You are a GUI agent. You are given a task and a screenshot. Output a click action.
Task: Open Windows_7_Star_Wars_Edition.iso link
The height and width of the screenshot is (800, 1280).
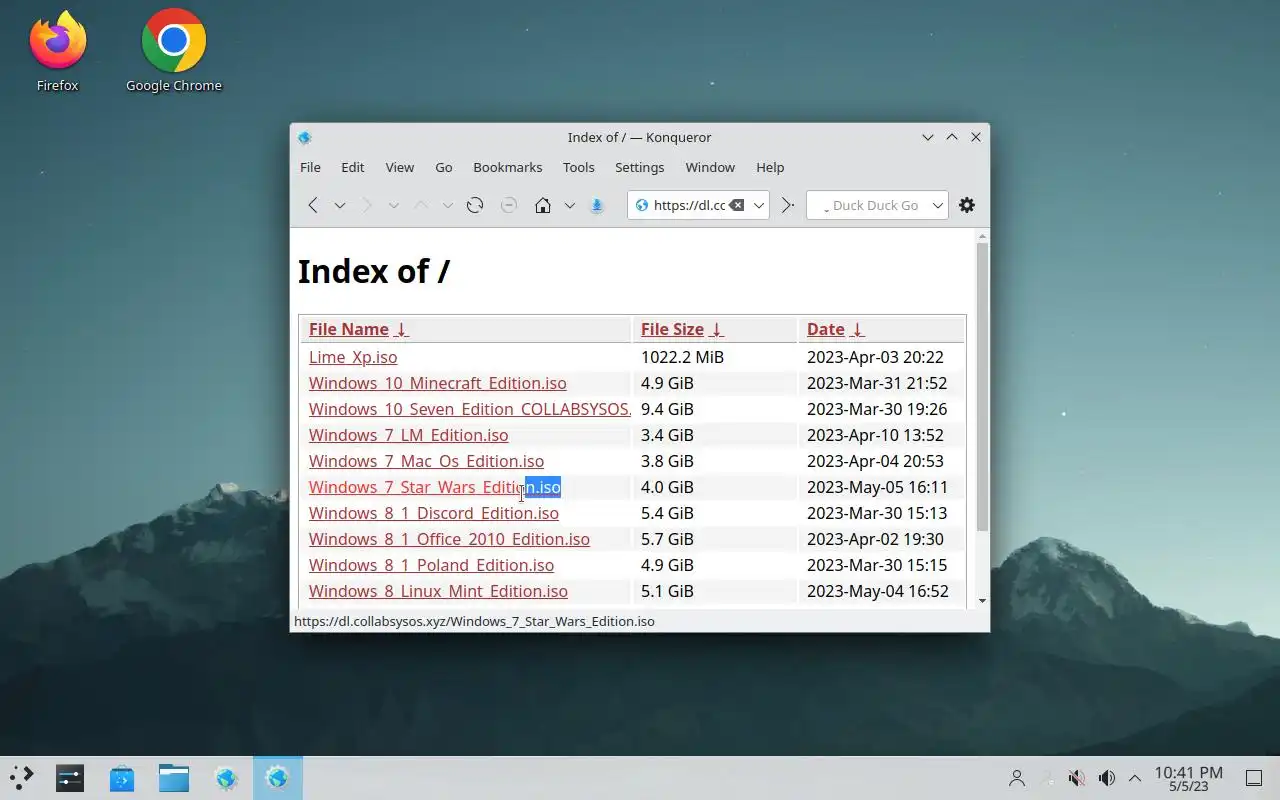point(435,487)
